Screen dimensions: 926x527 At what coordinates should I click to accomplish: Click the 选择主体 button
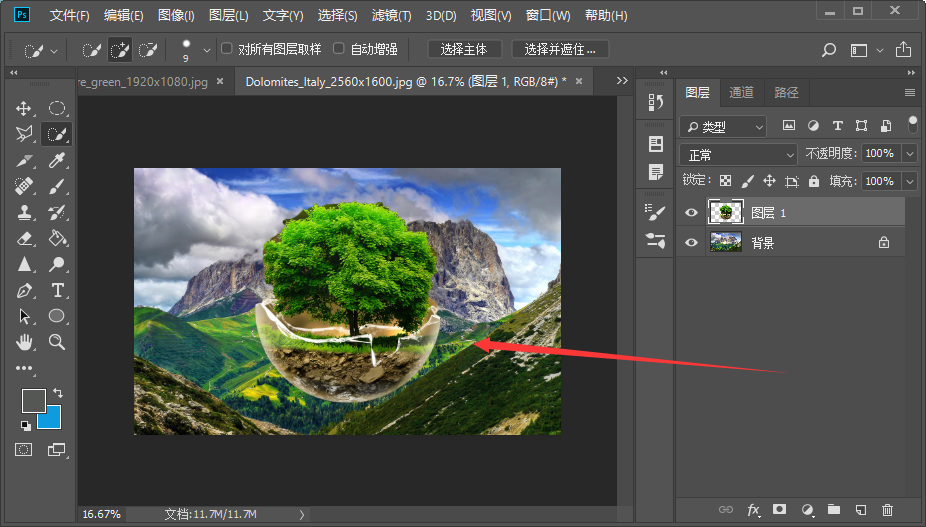pyautogui.click(x=464, y=49)
